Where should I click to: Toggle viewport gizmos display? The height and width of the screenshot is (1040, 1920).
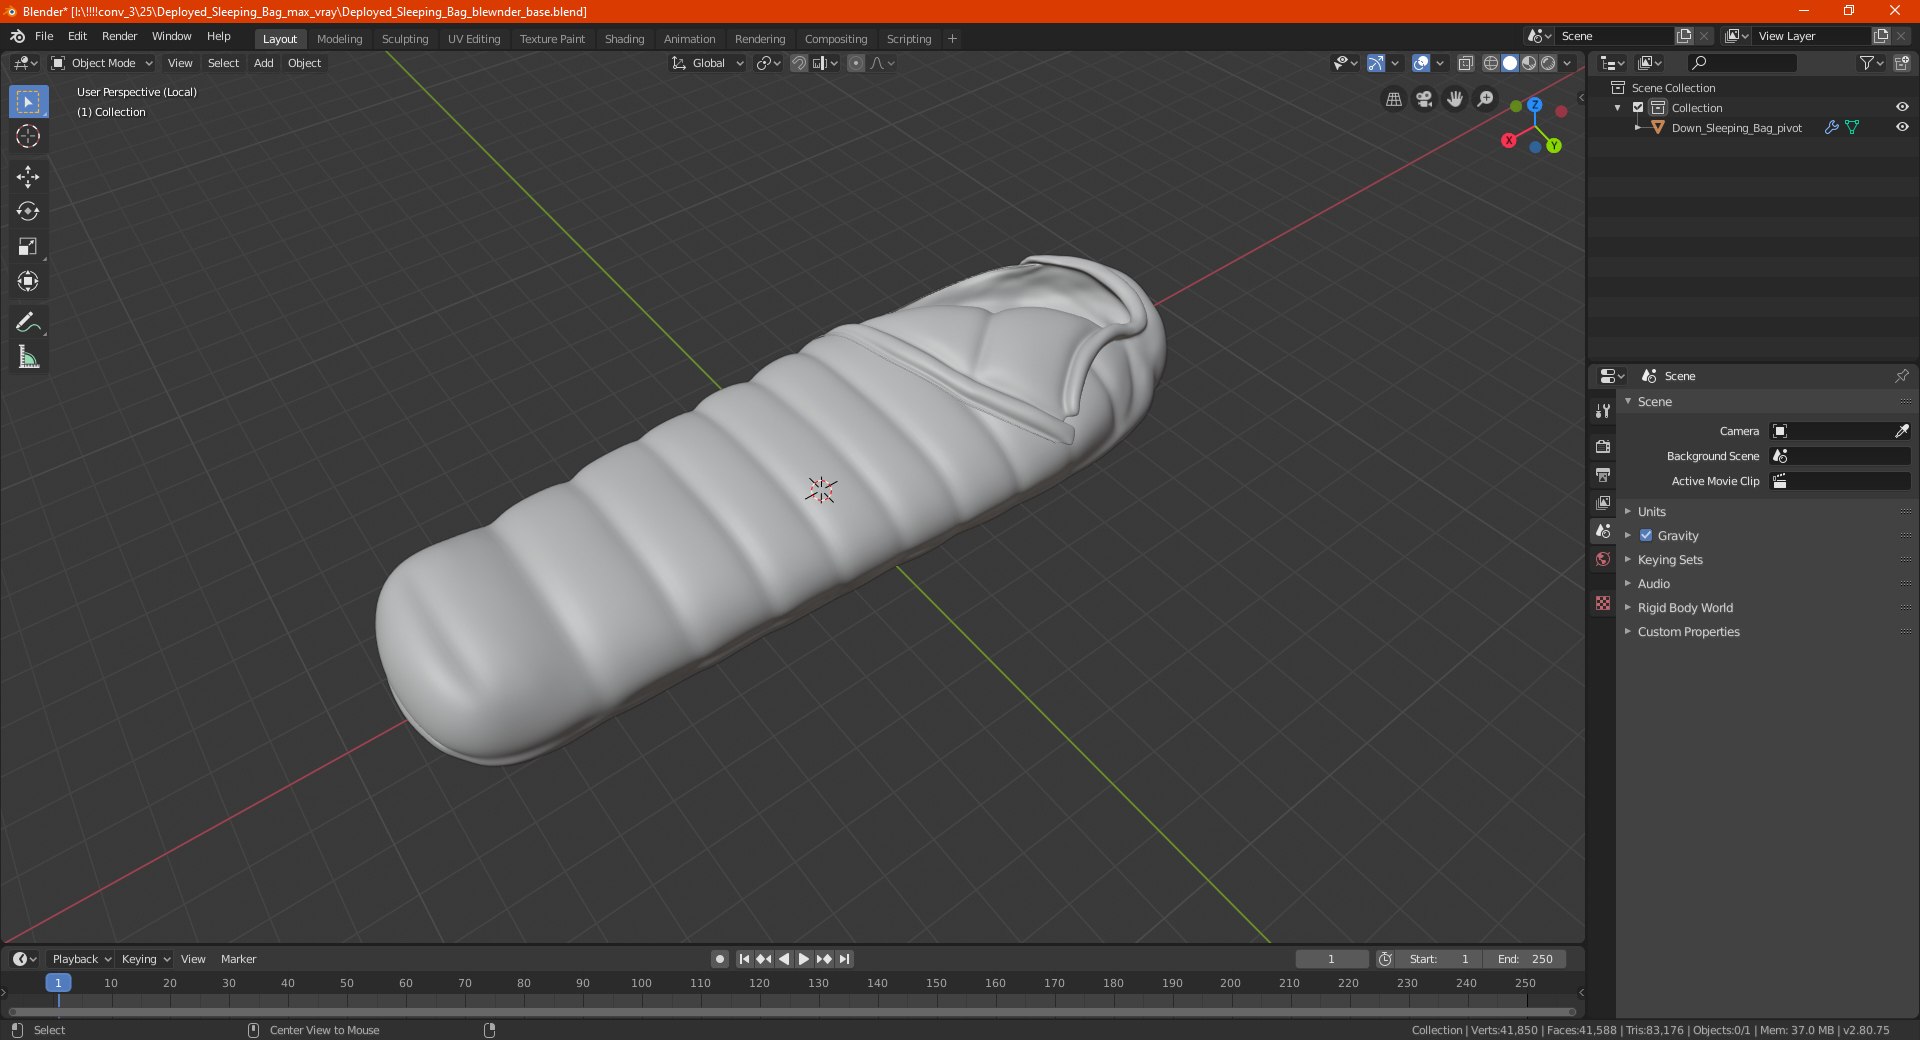[x=1375, y=63]
